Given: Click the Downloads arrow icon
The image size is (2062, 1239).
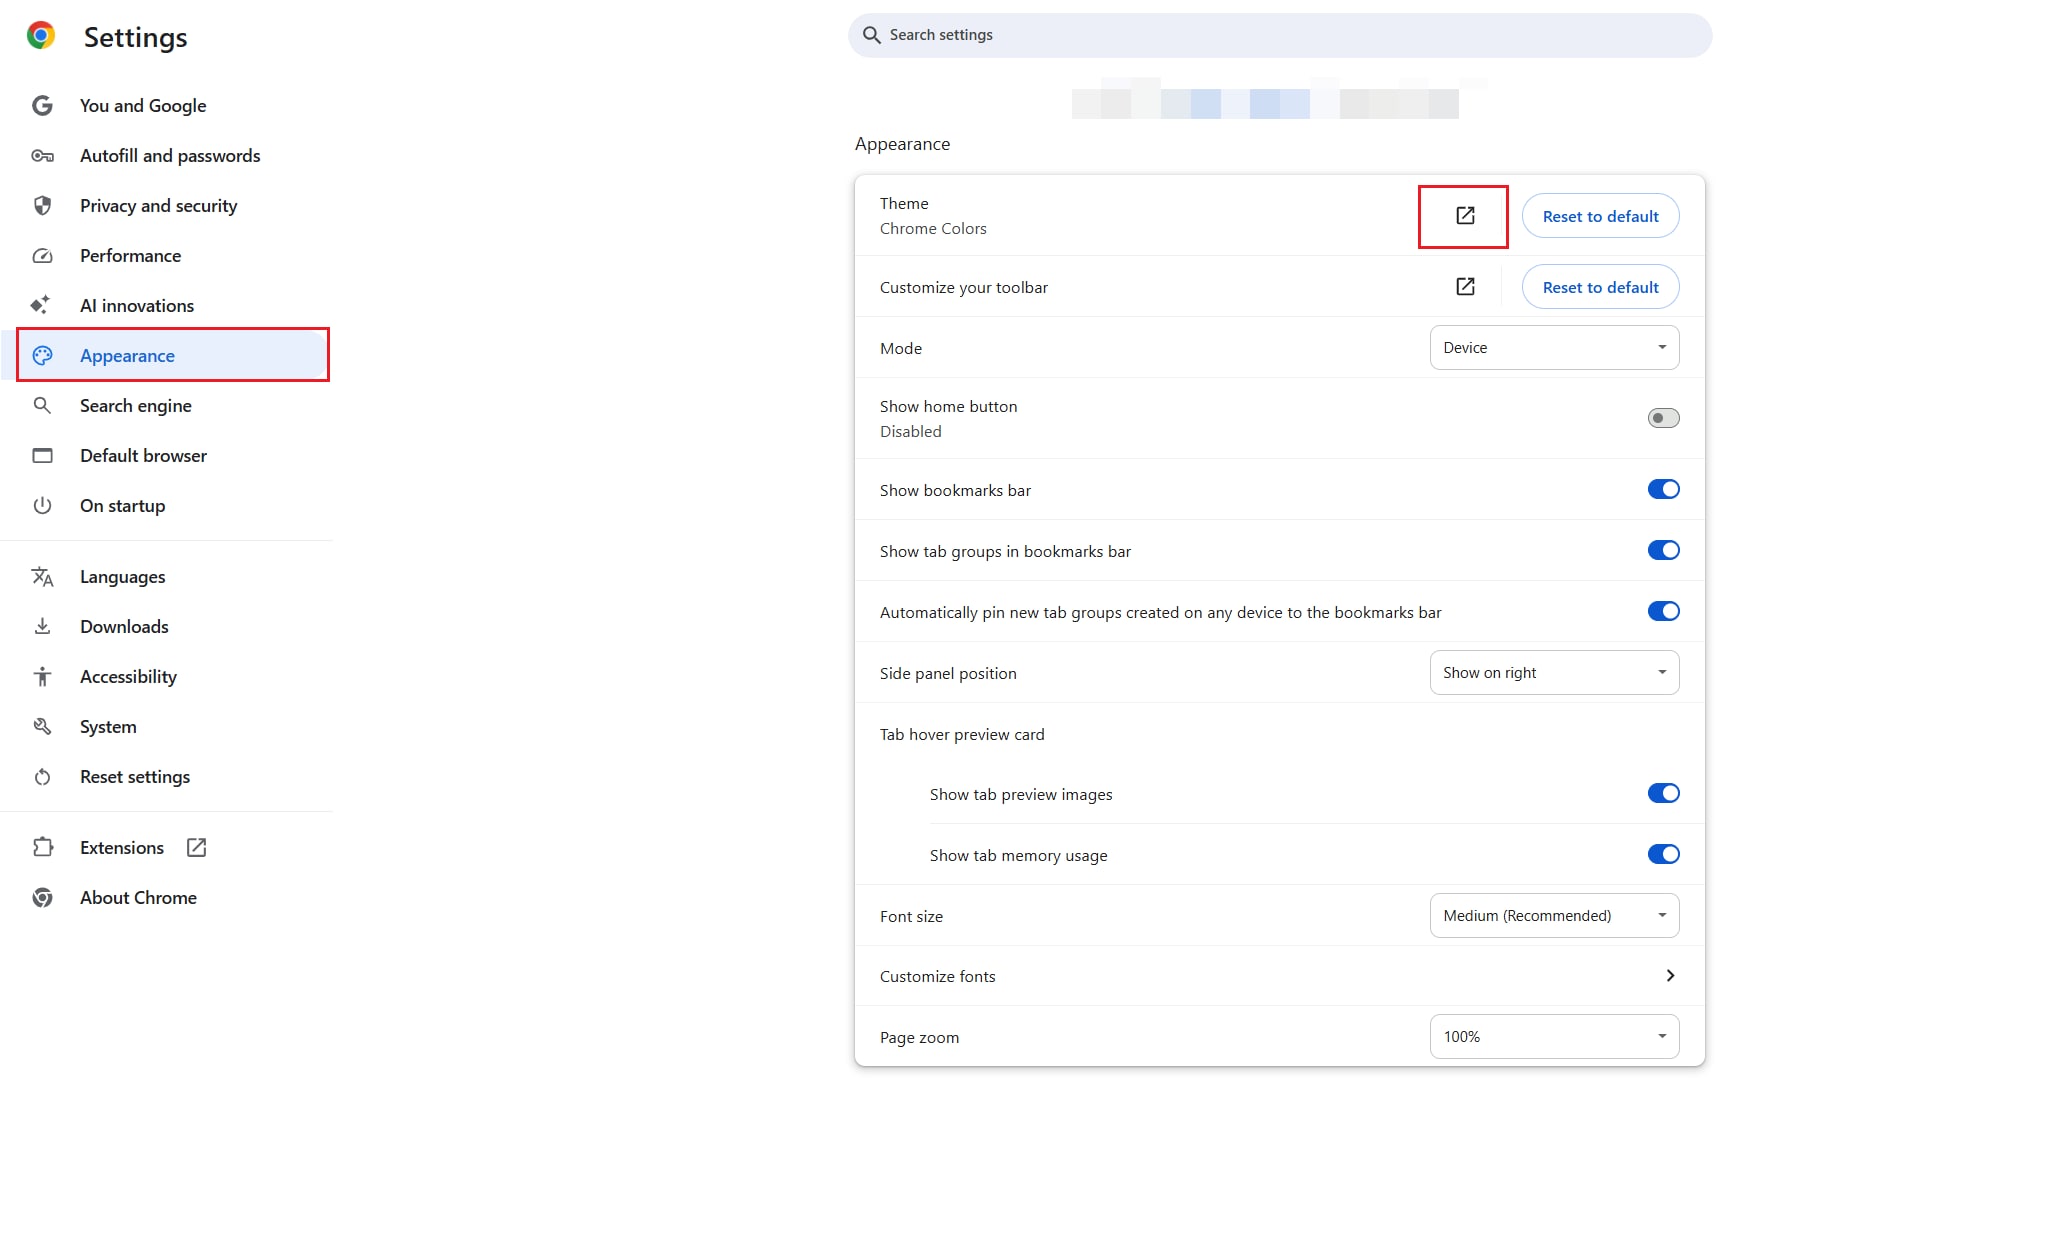Looking at the screenshot, I should pos(42,627).
